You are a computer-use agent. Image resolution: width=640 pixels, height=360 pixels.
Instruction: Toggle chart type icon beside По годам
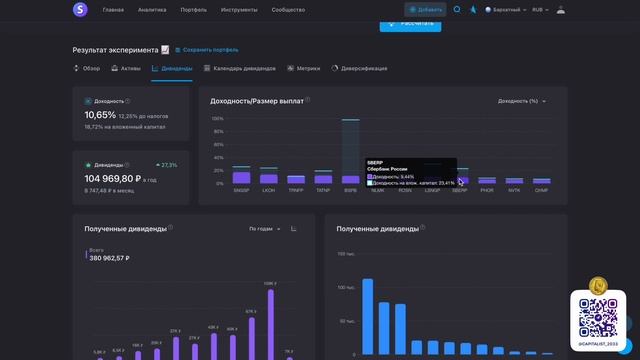point(293,229)
